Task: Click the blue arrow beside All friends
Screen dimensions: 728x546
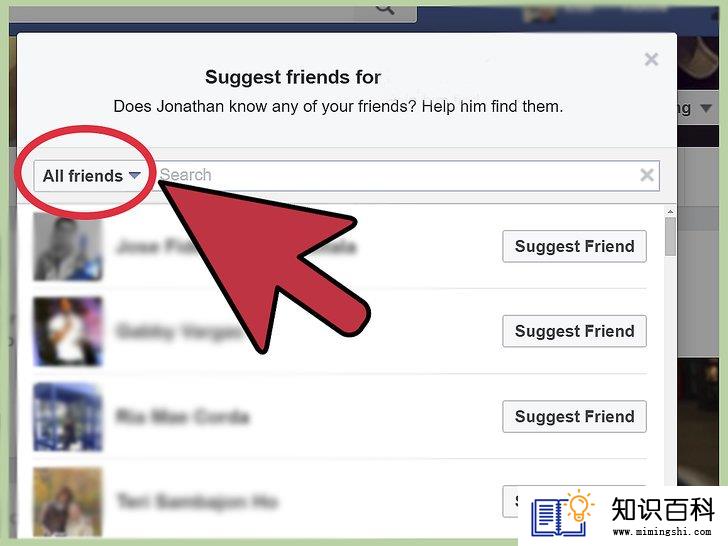Action: click(x=135, y=176)
